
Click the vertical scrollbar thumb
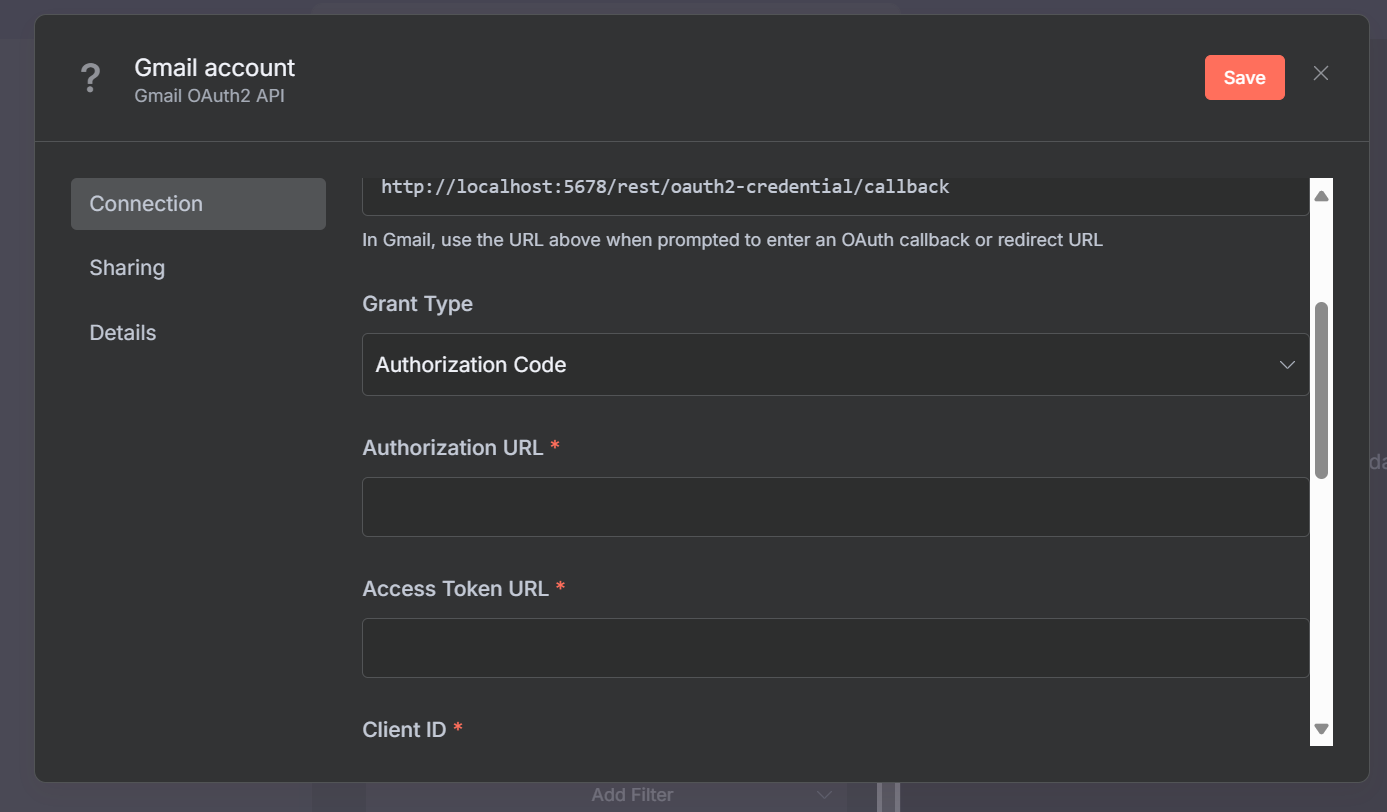tap(1321, 390)
